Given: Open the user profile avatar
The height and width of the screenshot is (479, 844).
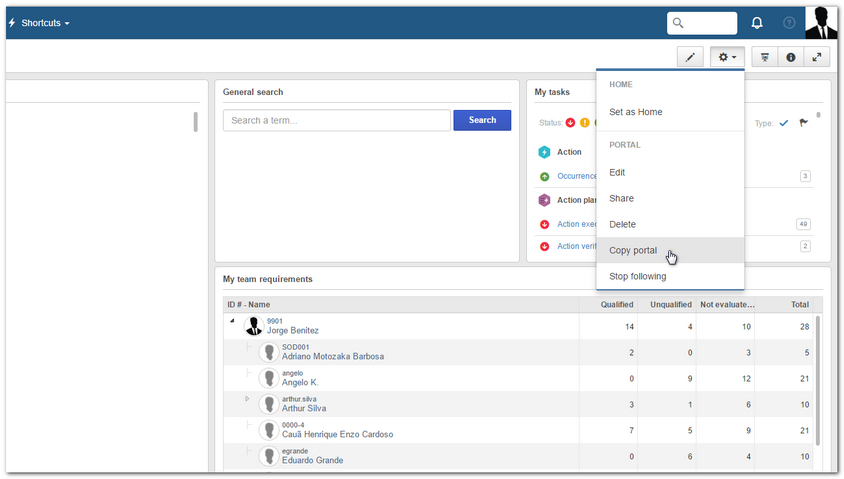Looking at the screenshot, I should tap(821, 23).
